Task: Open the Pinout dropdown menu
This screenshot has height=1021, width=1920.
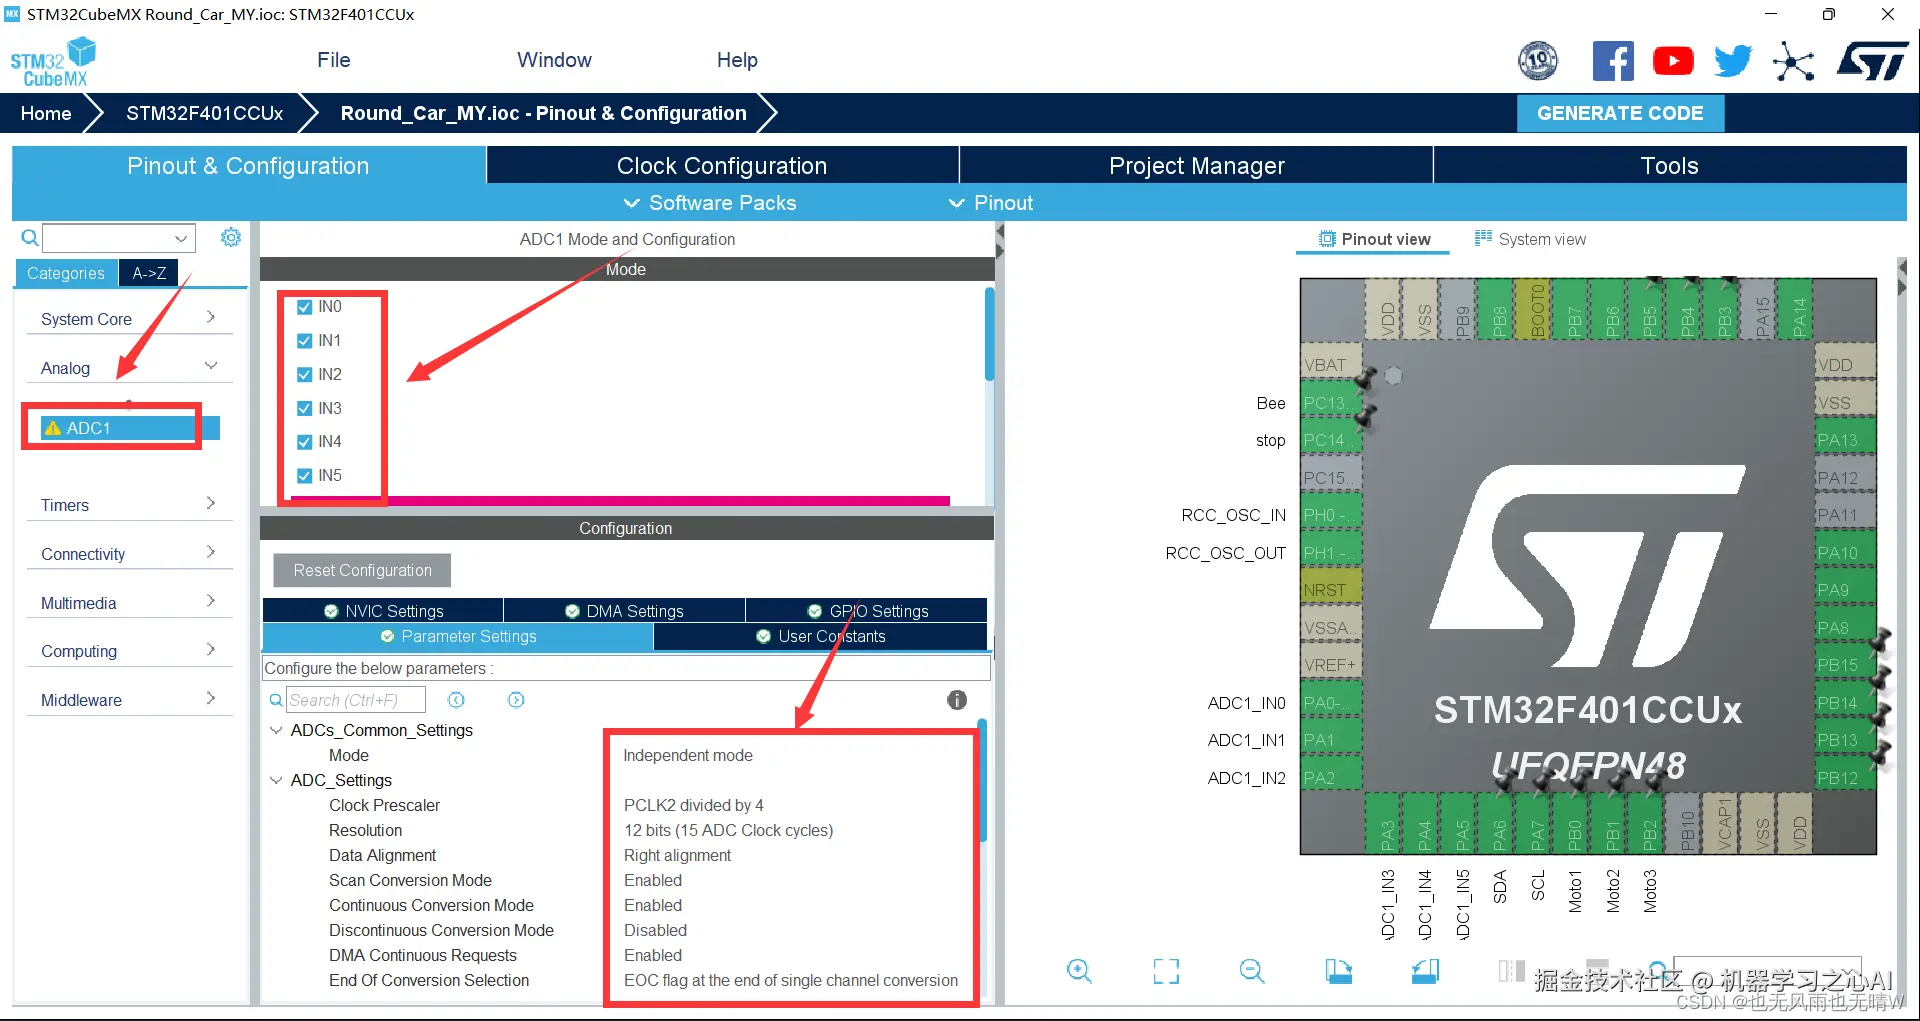Action: (991, 203)
